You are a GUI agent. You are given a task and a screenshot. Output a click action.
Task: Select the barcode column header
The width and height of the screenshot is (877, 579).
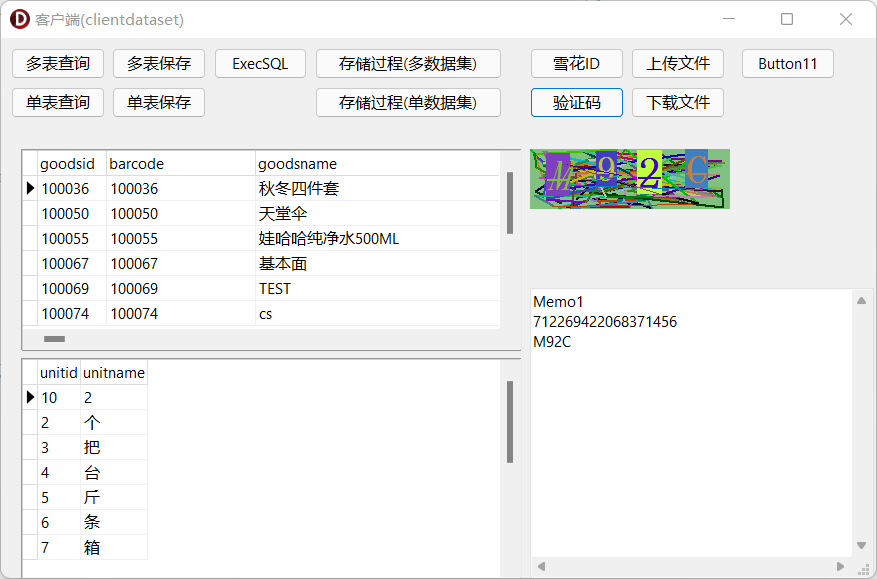coord(181,164)
